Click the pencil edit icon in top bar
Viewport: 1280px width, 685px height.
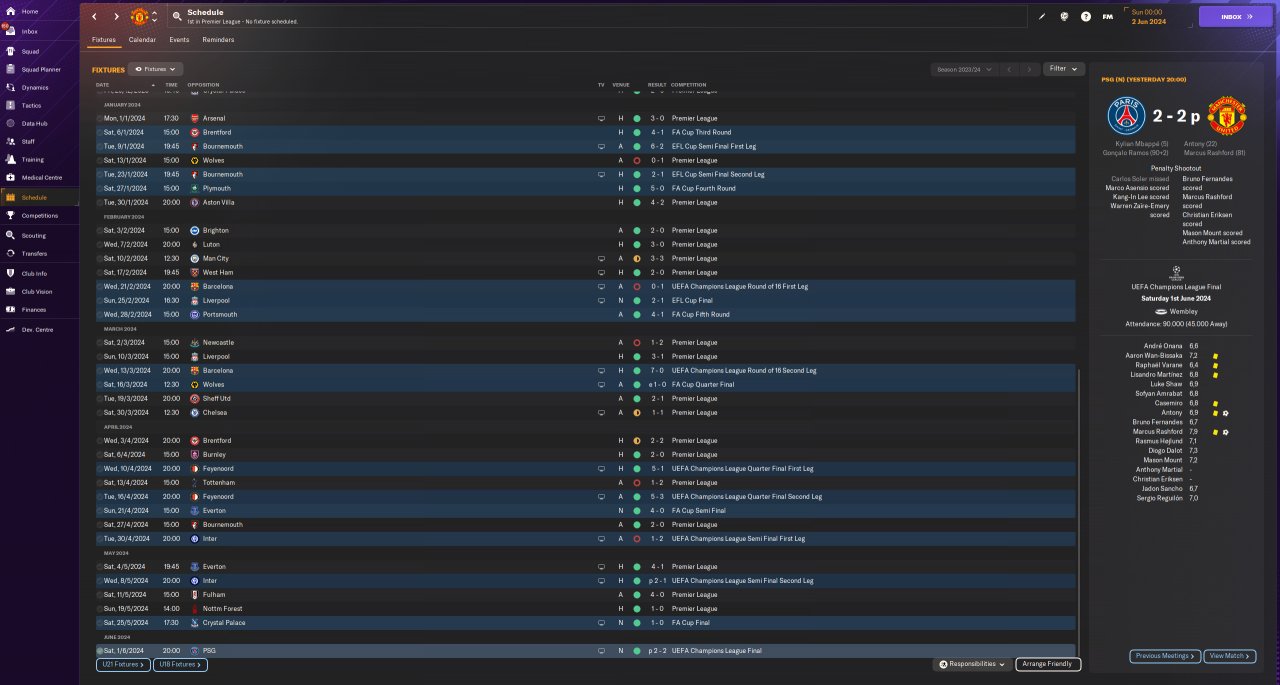tap(1042, 16)
